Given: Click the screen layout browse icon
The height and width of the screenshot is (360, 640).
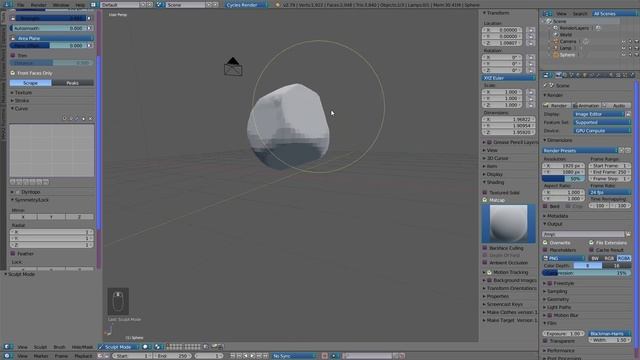Looking at the screenshot, I should pos(93,5).
